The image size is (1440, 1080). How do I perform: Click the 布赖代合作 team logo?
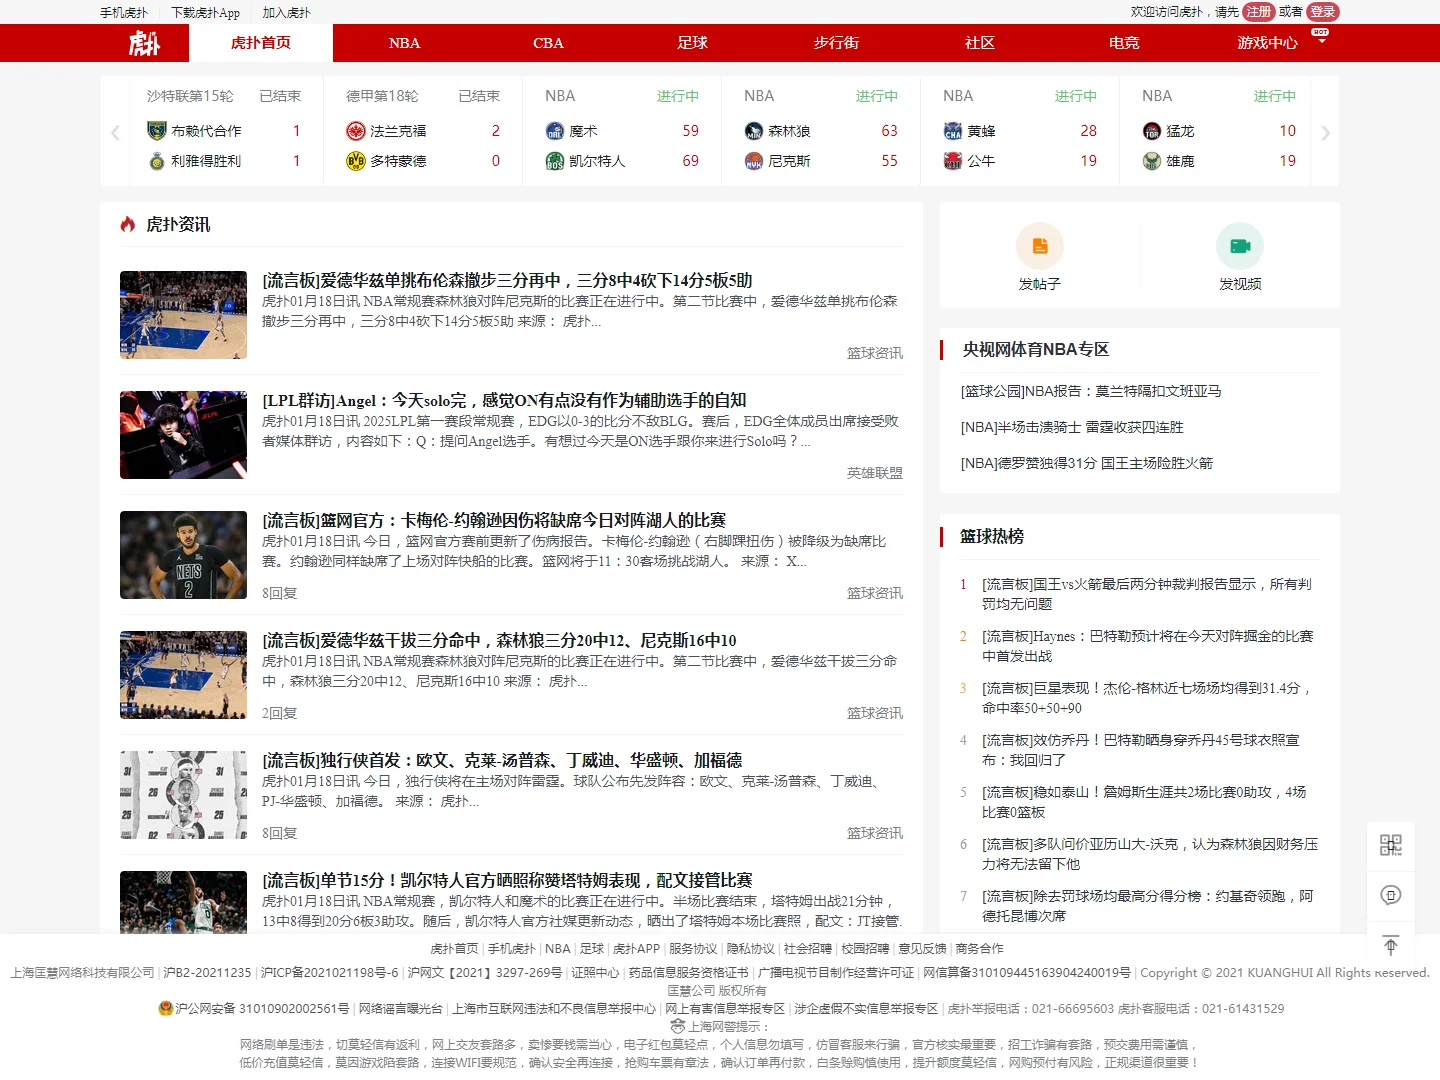click(x=157, y=130)
